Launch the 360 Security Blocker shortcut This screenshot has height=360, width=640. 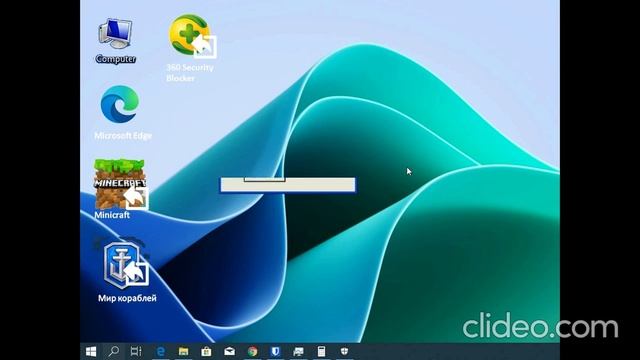[x=191, y=48]
